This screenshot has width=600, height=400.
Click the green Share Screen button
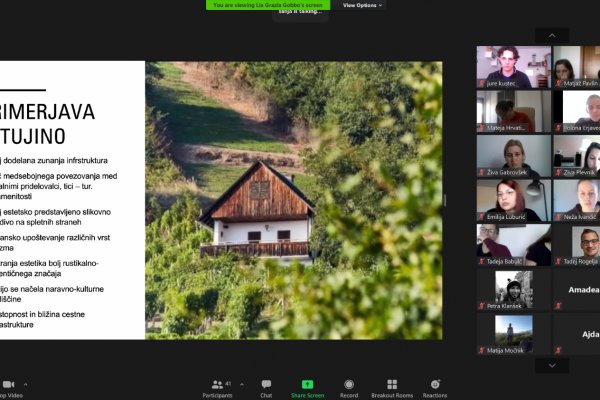click(307, 386)
